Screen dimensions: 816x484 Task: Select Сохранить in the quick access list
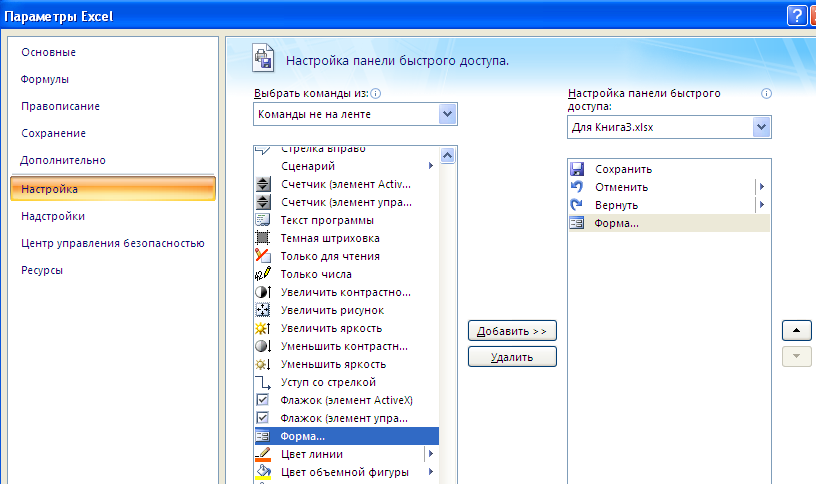669,169
